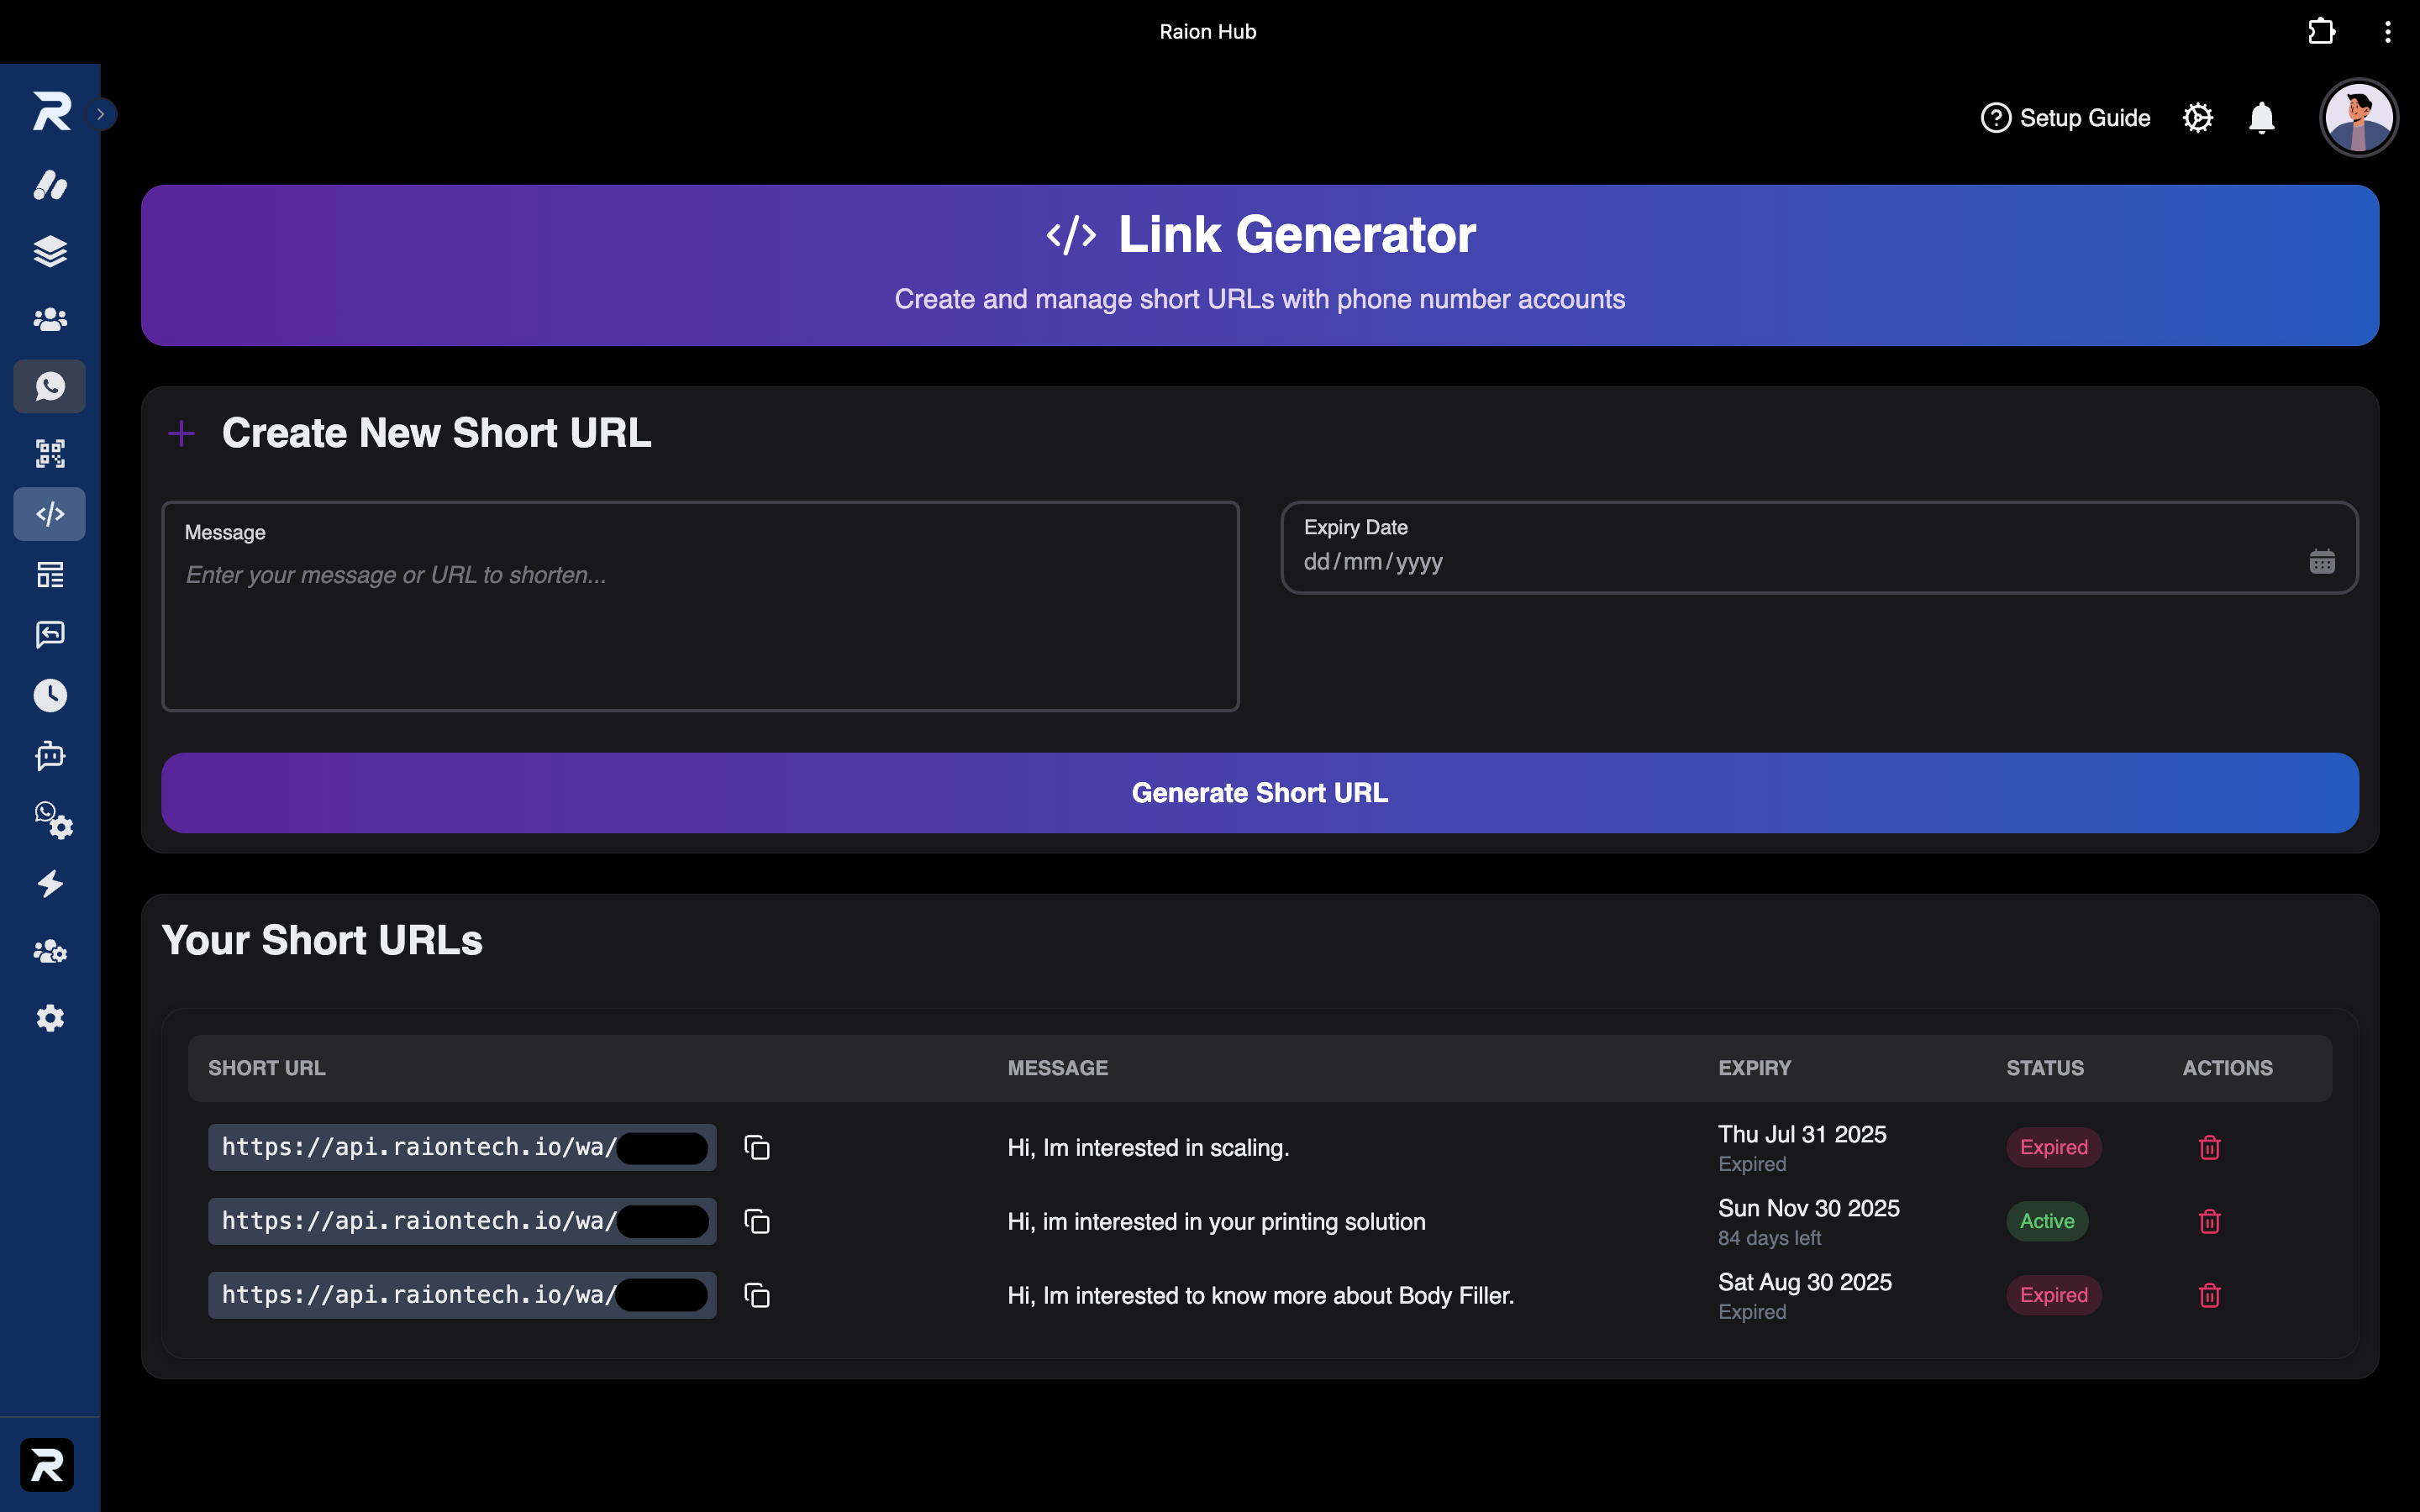Delete the Body Filler short URL
Image resolution: width=2420 pixels, height=1512 pixels.
(2210, 1295)
